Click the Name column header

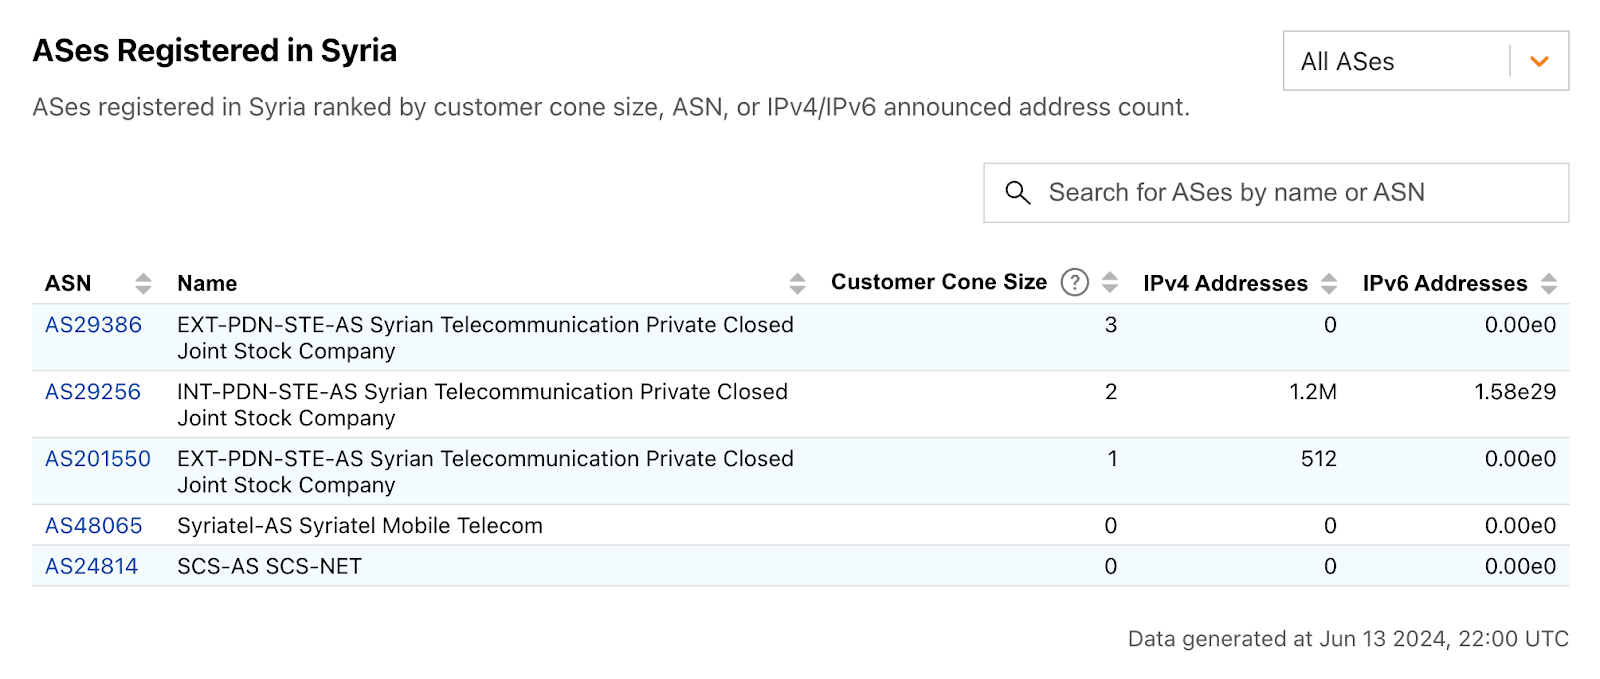click(x=207, y=284)
